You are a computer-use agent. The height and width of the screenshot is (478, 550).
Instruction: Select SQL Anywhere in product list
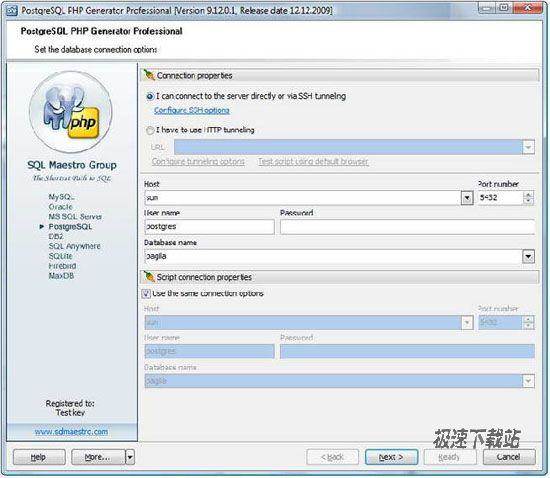pyautogui.click(x=74, y=246)
